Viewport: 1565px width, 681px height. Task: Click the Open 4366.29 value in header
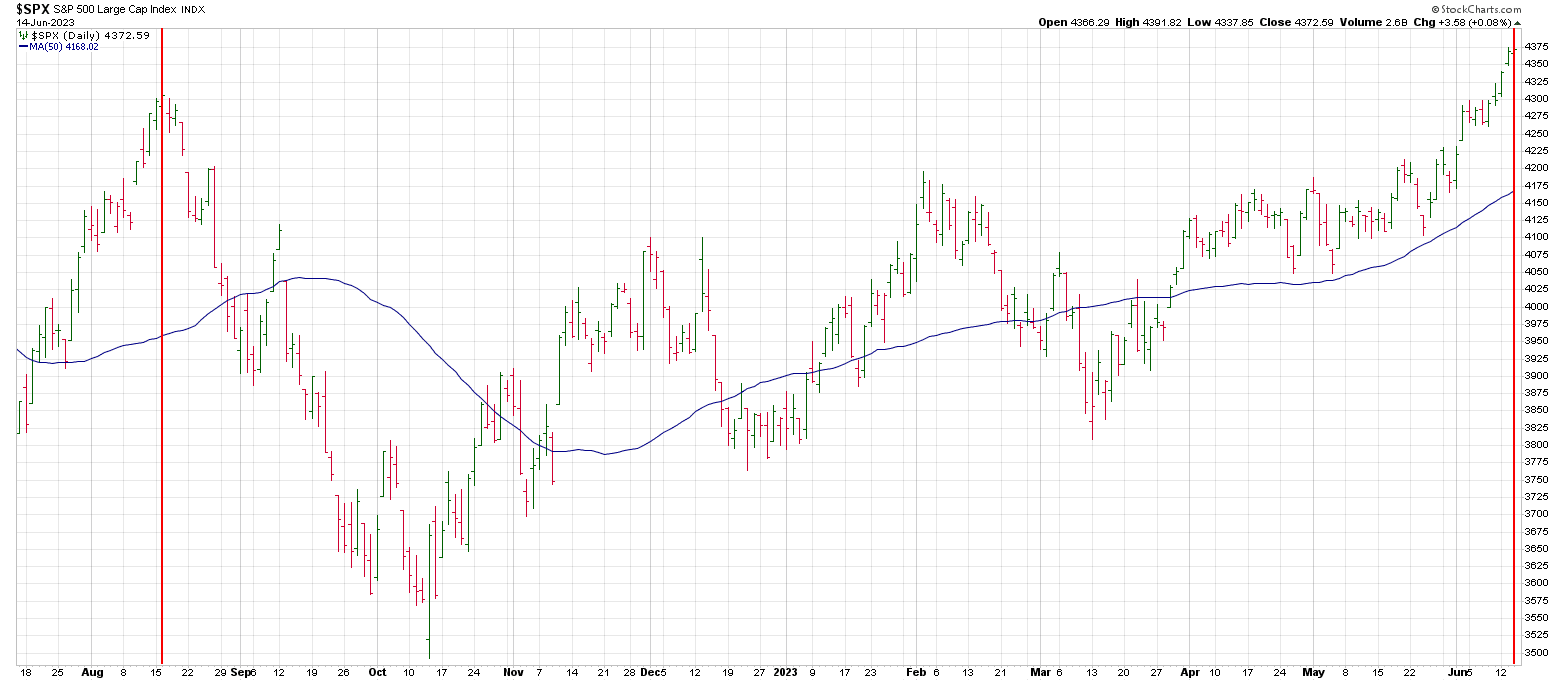pos(1073,22)
